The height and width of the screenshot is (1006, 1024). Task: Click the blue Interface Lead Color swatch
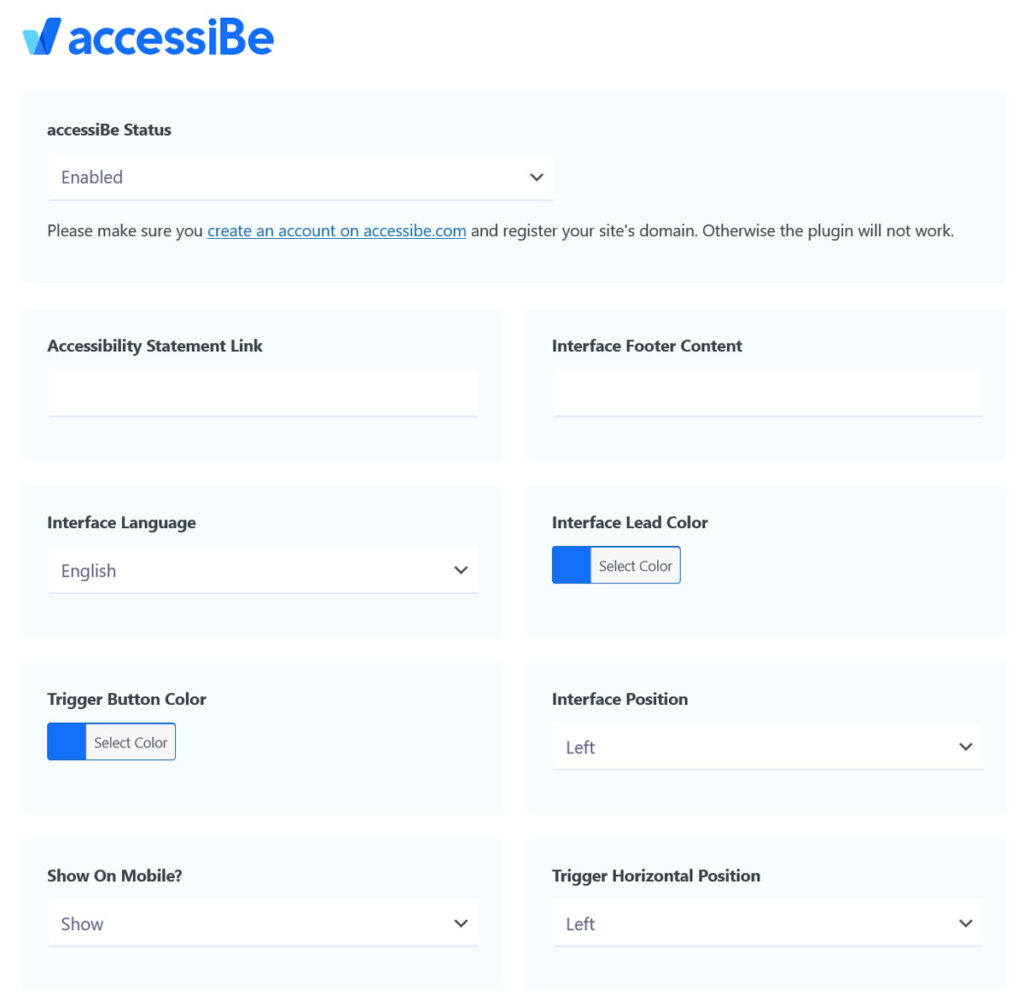click(x=570, y=564)
